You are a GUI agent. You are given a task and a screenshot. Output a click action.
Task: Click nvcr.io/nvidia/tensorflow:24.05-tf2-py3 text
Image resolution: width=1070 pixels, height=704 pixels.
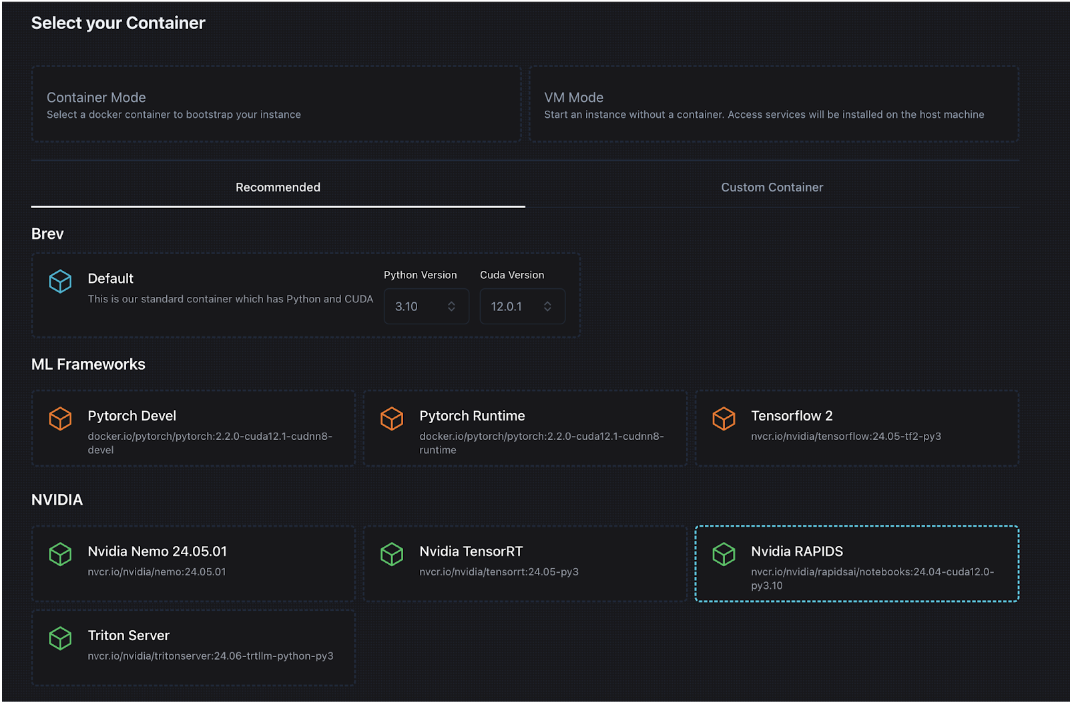tap(845, 436)
